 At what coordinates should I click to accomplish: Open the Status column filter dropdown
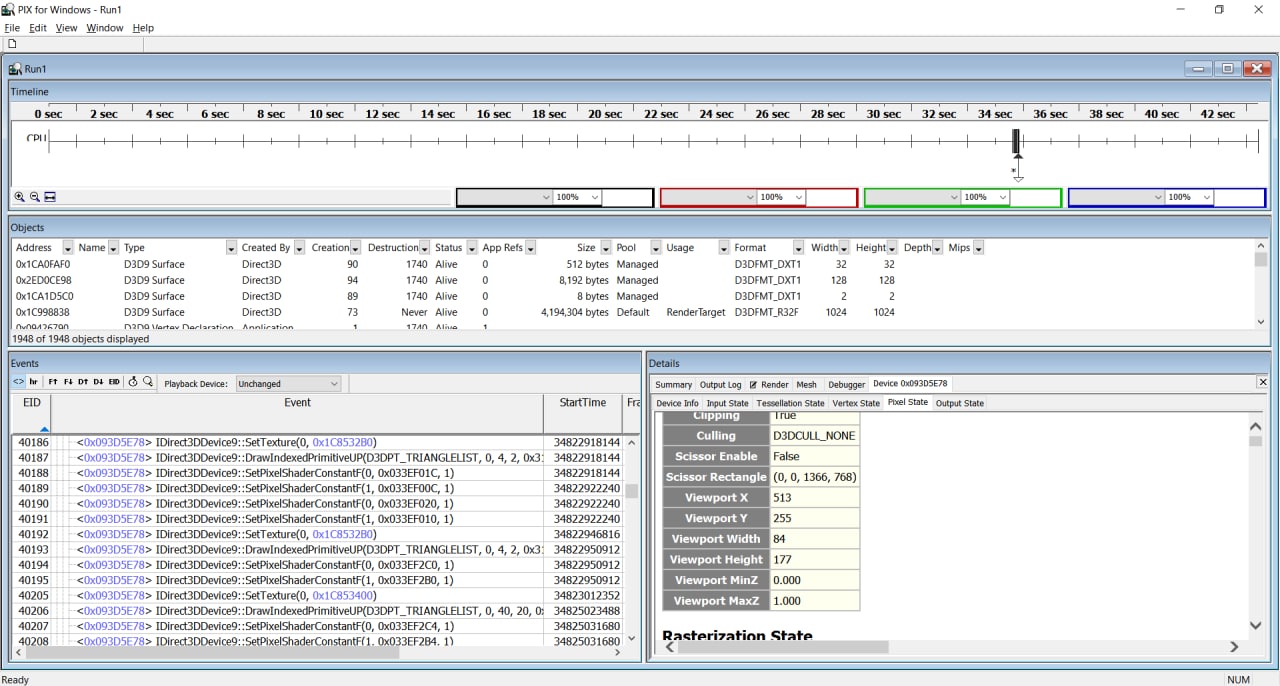(x=472, y=248)
